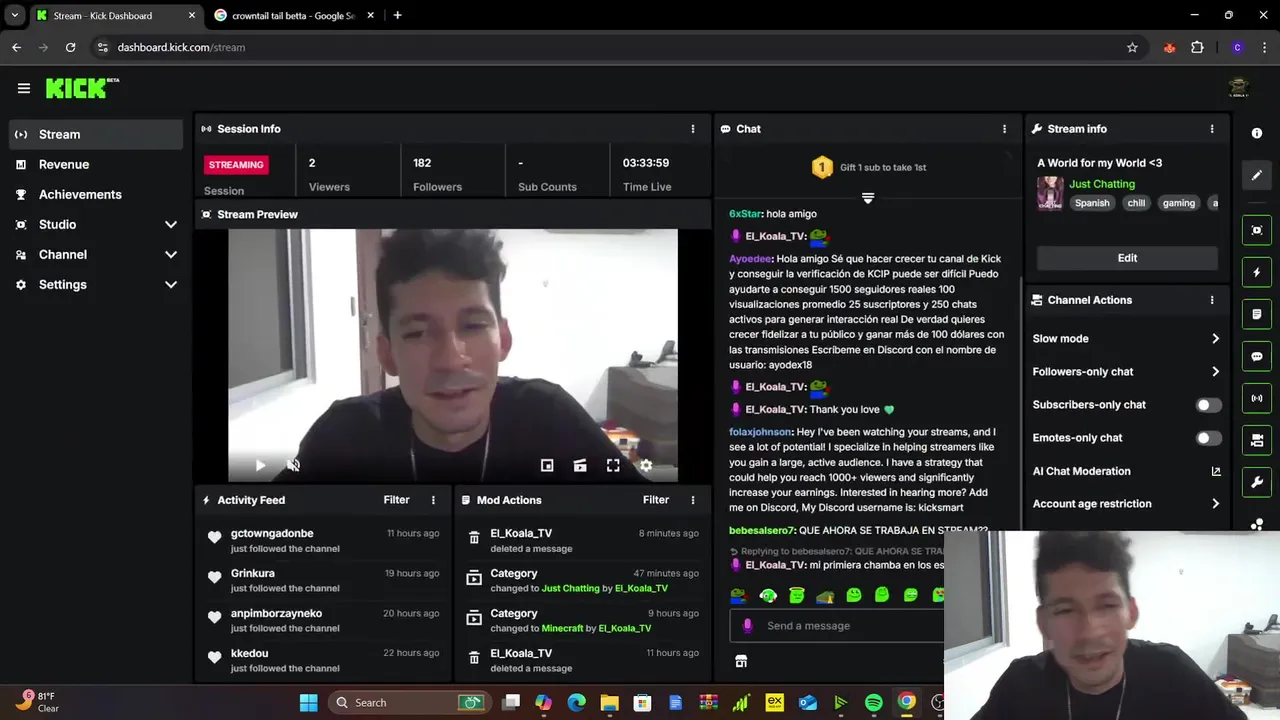Go to Achievements in the sidebar
1280x720 pixels.
pyautogui.click(x=96, y=194)
